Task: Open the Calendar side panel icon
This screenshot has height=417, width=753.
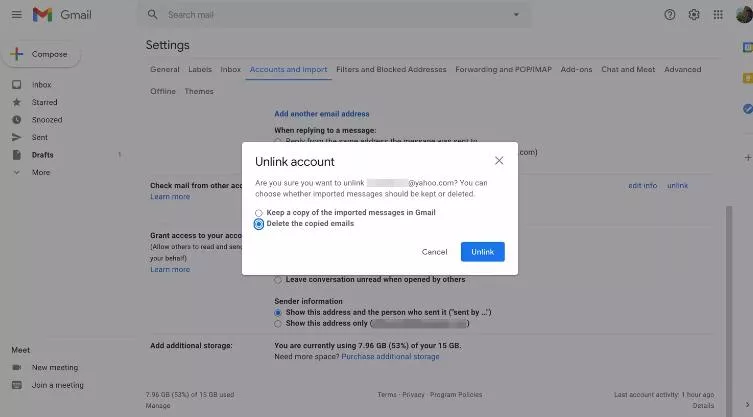Action: point(747,47)
